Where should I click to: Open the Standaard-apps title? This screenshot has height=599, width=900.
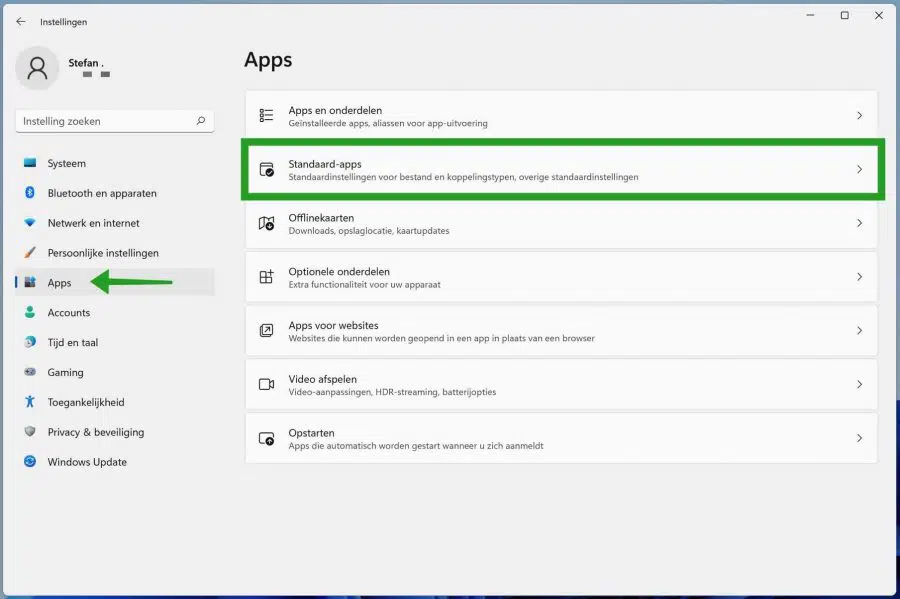[x=325, y=164]
